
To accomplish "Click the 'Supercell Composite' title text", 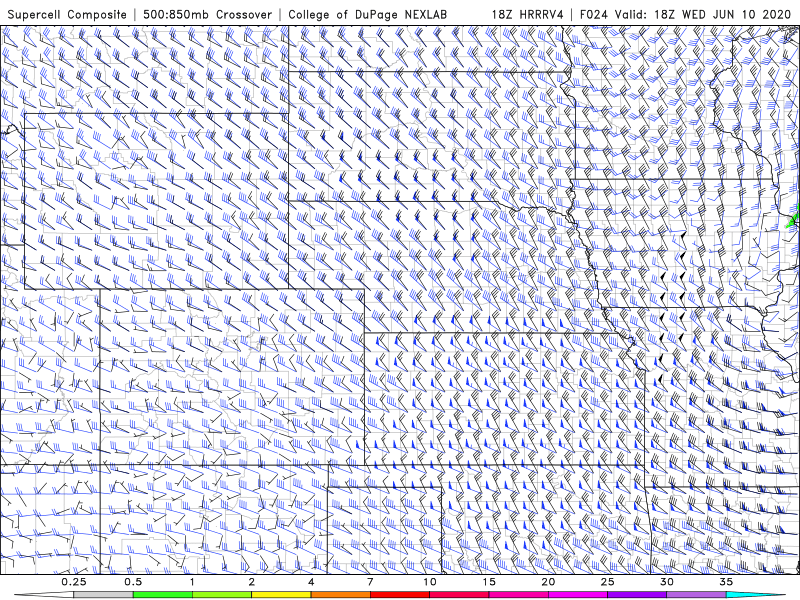I will [x=67, y=14].
